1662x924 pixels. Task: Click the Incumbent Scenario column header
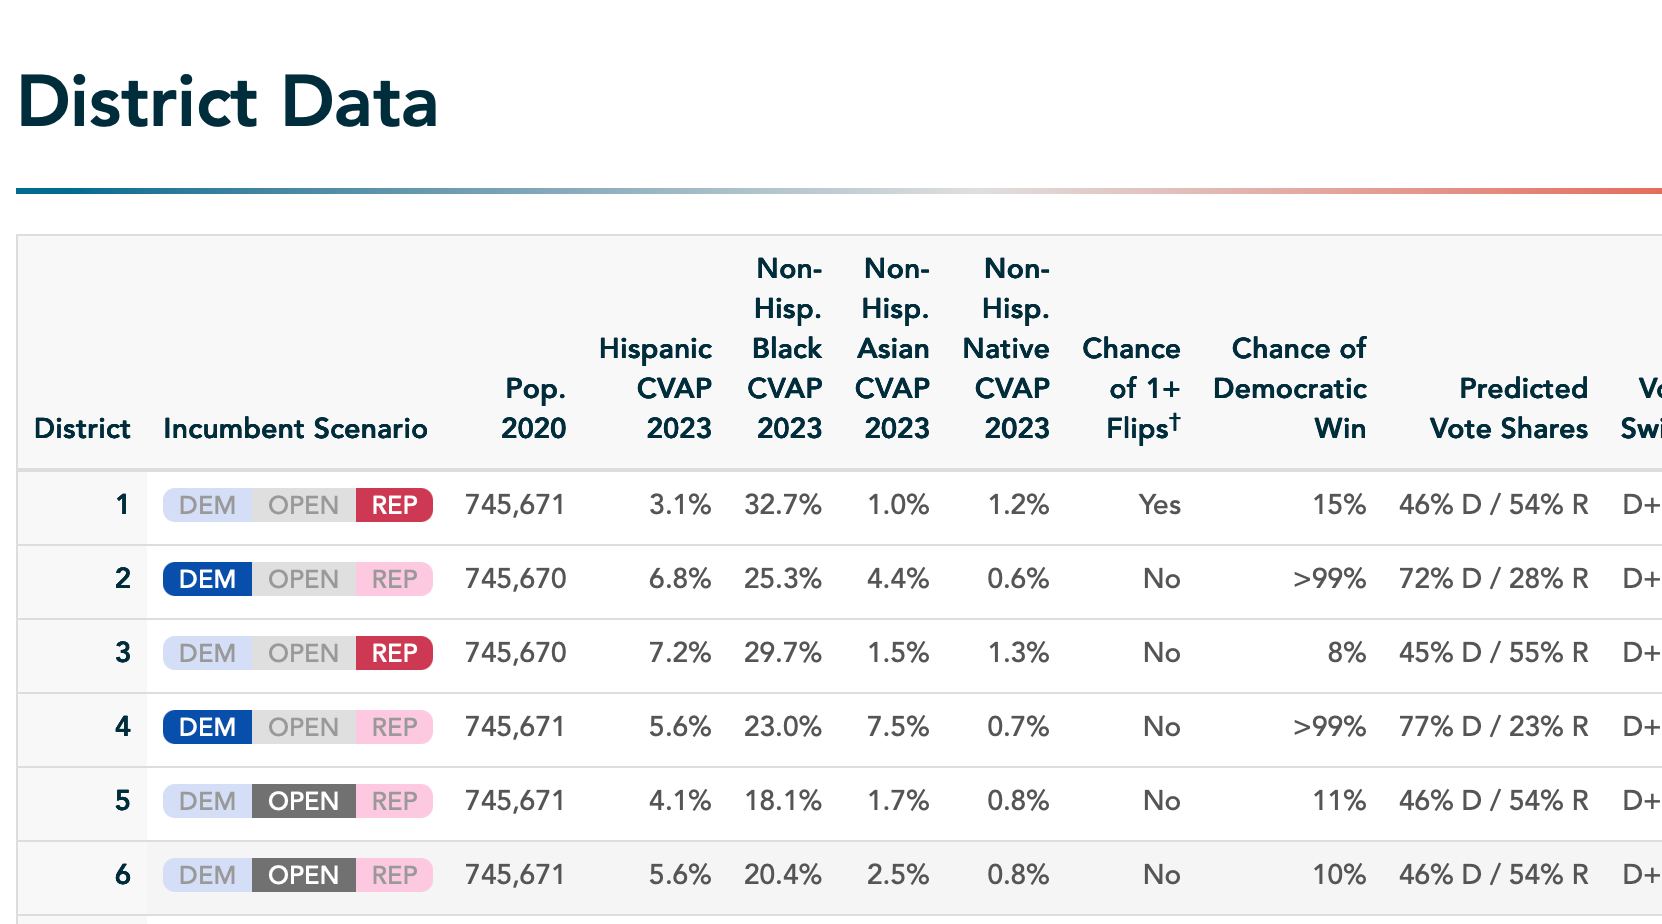click(x=295, y=428)
